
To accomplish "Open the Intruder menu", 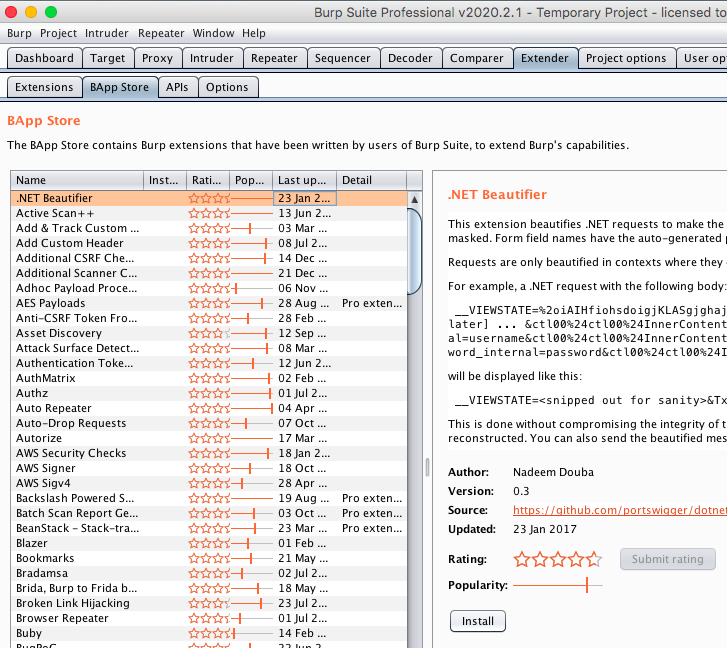I will pyautogui.click(x=106, y=33).
